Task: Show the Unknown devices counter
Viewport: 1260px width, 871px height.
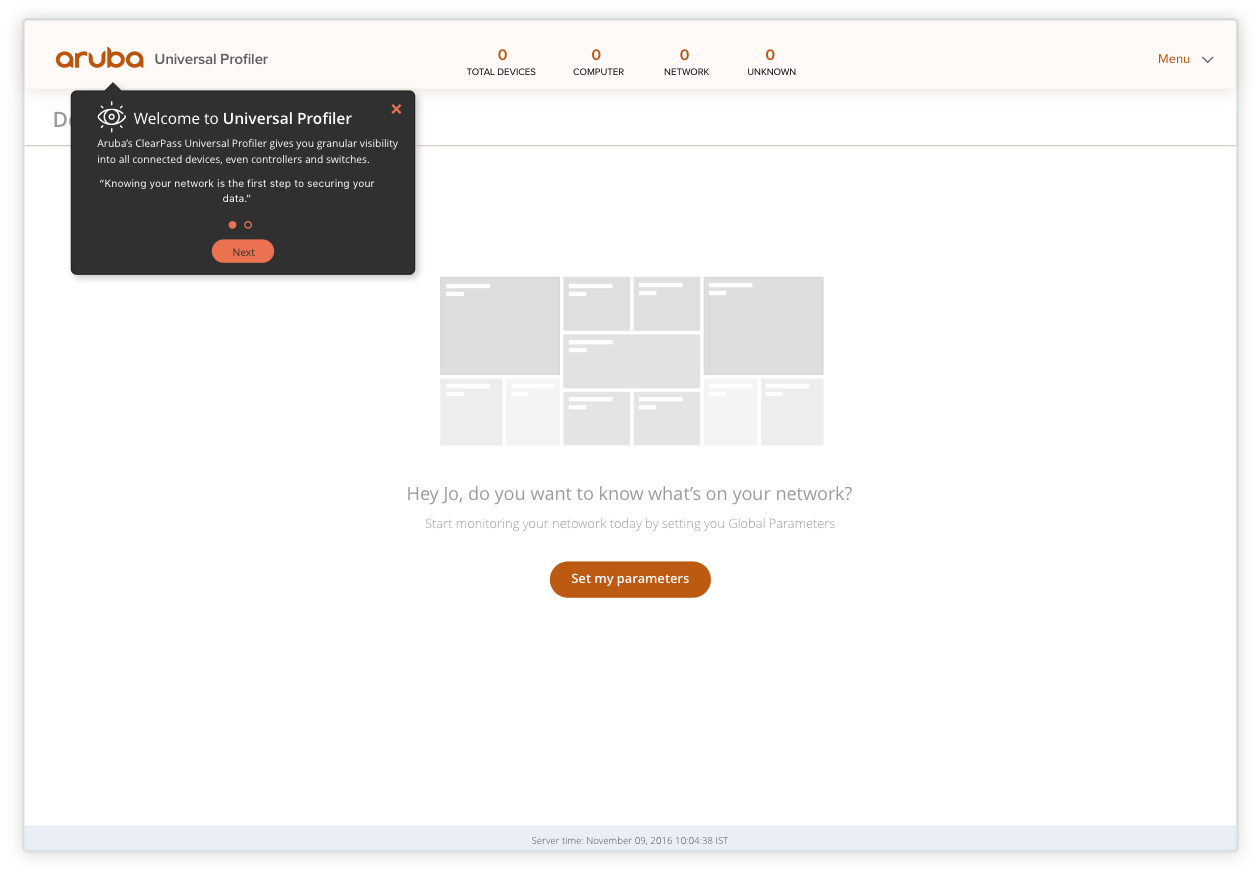Action: pyautogui.click(x=771, y=62)
